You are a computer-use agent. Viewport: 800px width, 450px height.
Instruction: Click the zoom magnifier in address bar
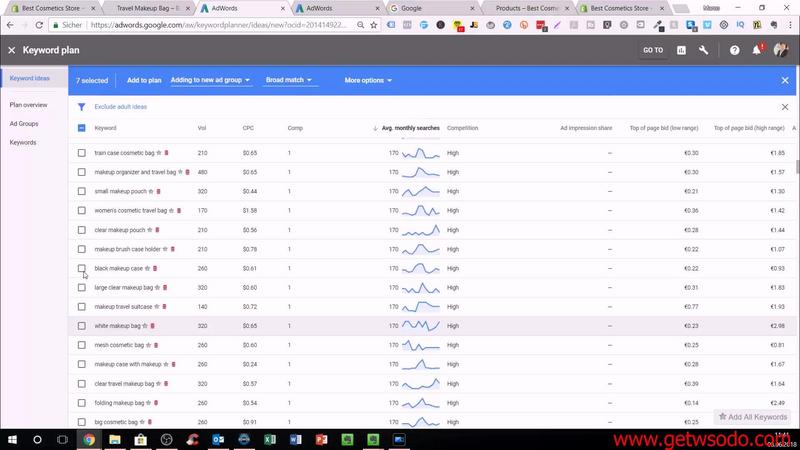click(x=360, y=24)
